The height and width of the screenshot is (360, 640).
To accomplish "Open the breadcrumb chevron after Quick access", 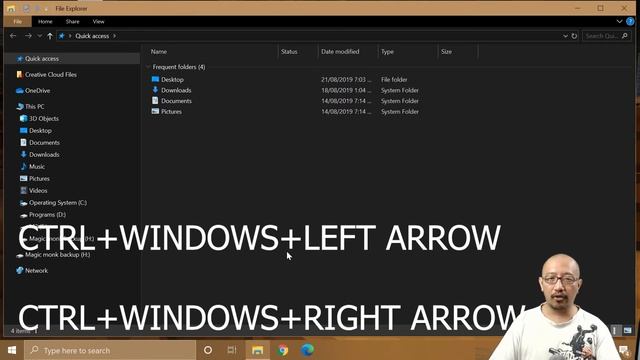I will [x=115, y=36].
